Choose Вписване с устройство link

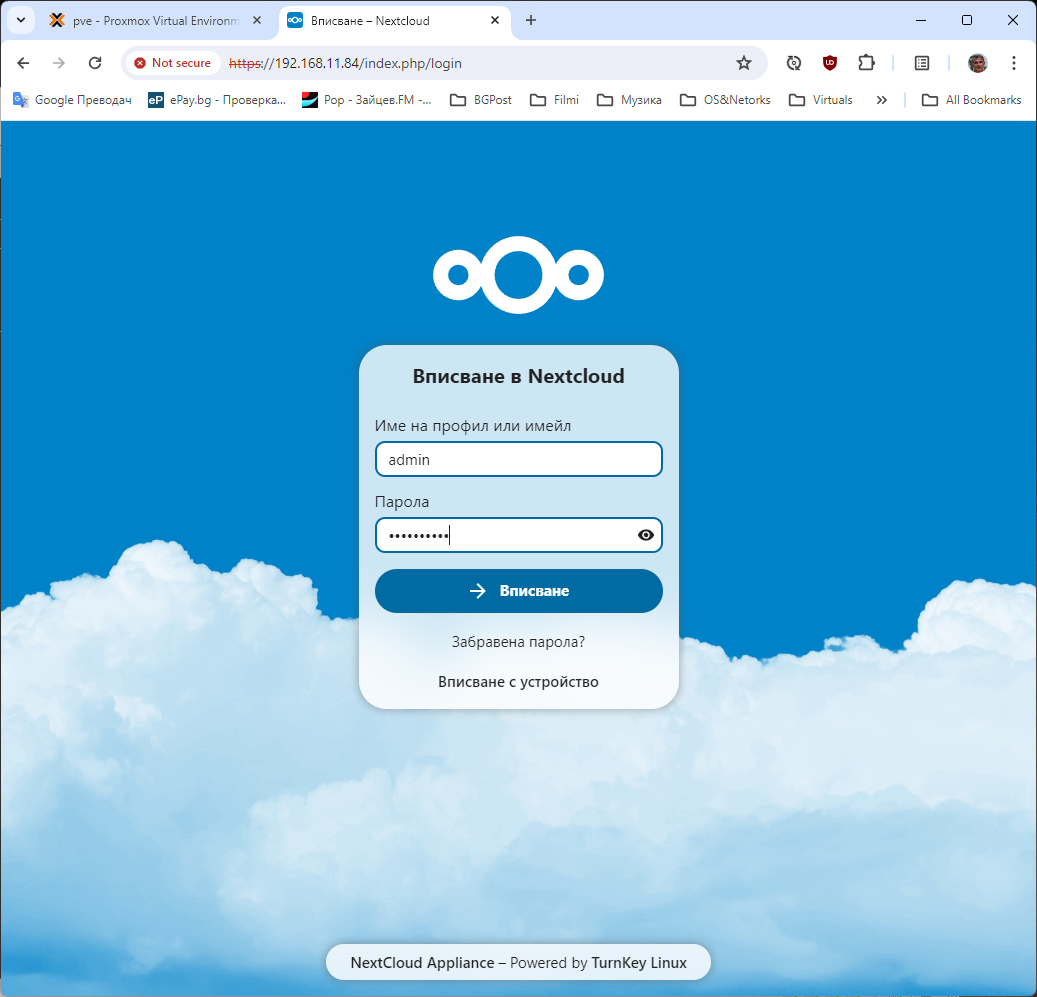pyautogui.click(x=518, y=682)
